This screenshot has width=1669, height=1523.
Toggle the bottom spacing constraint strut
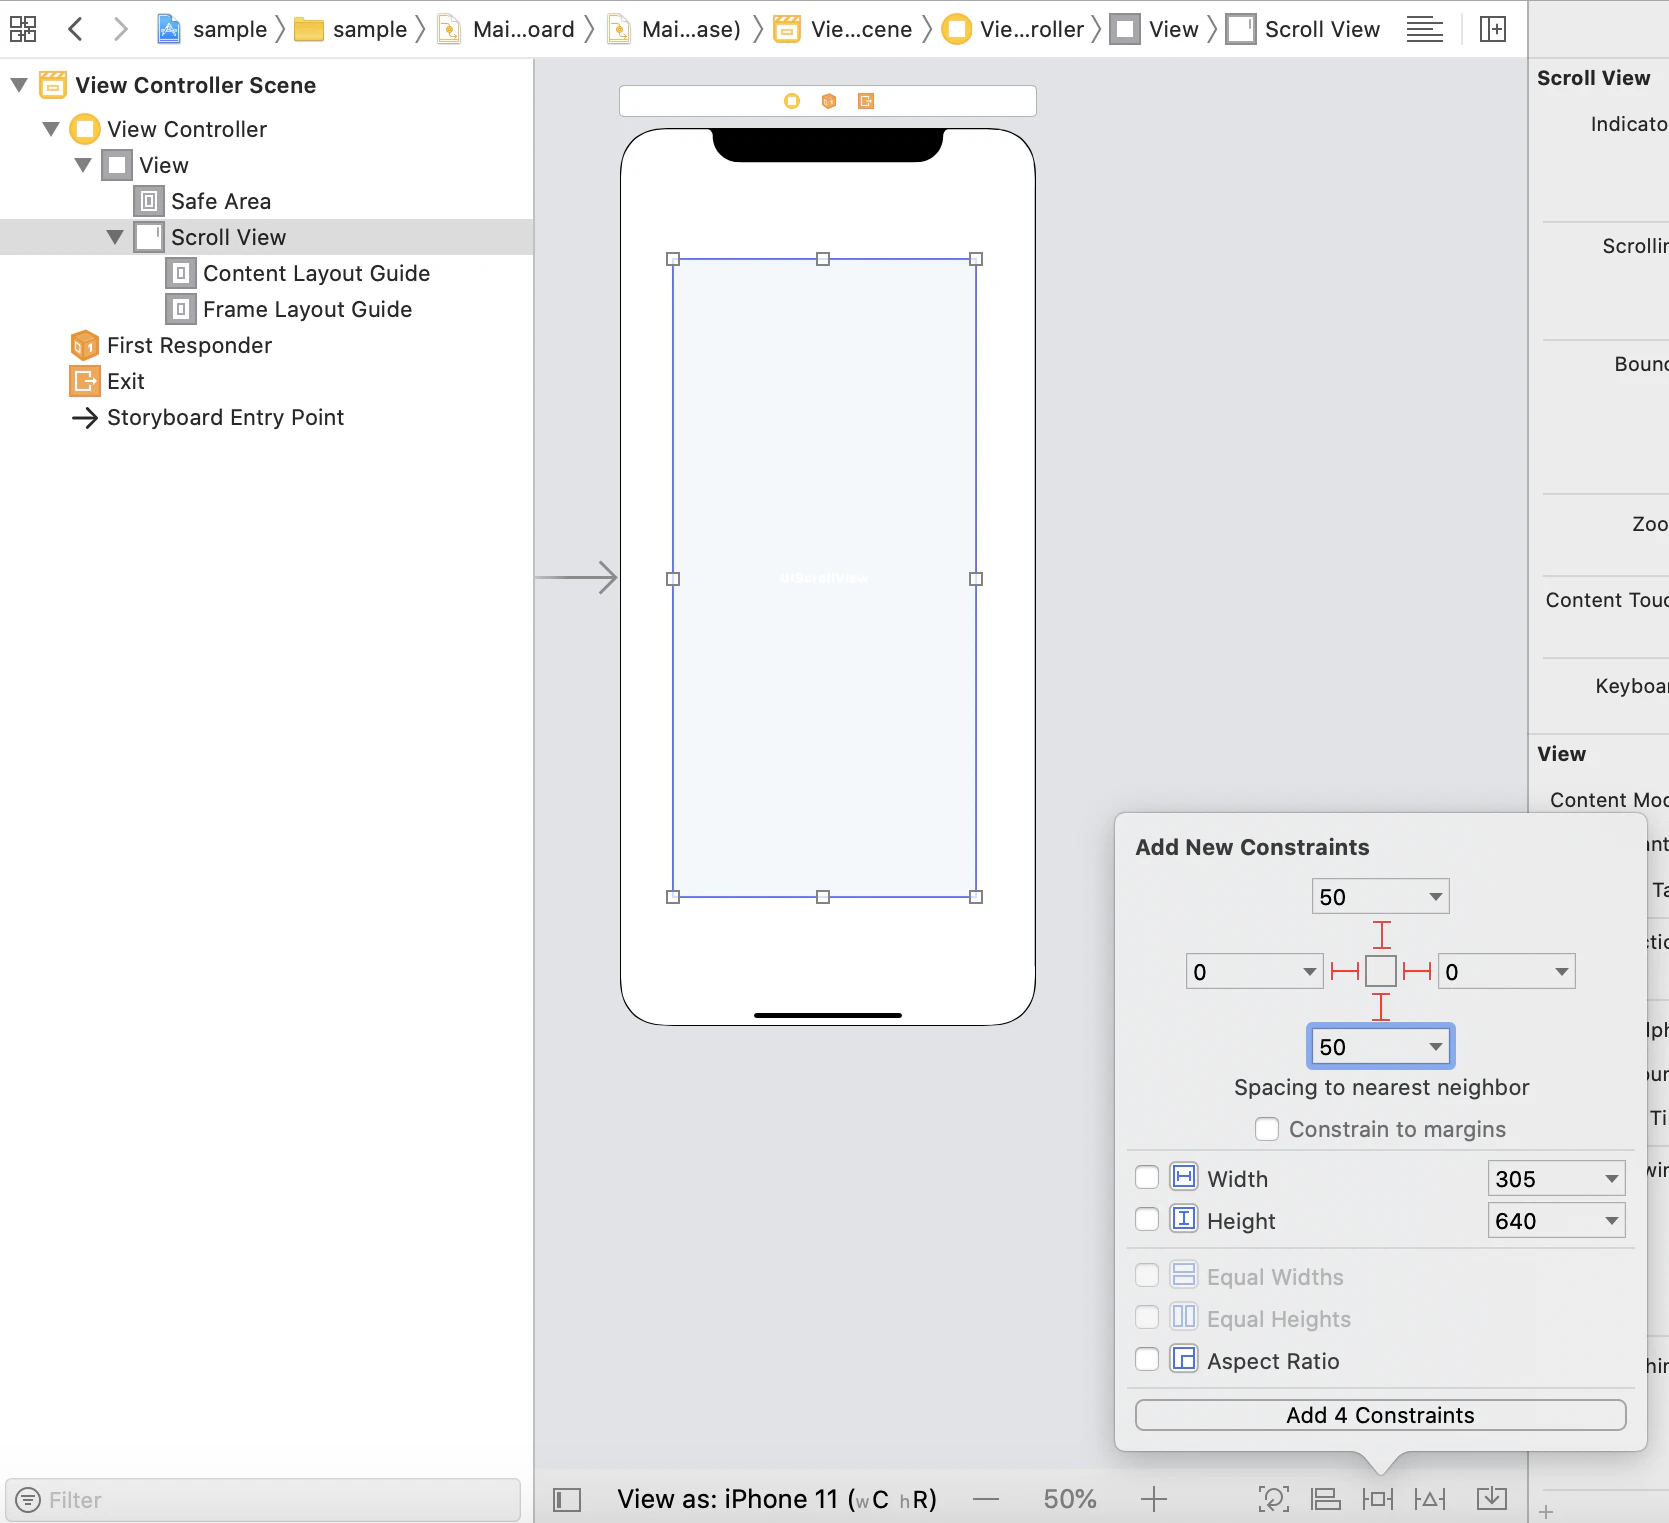coord(1381,1007)
